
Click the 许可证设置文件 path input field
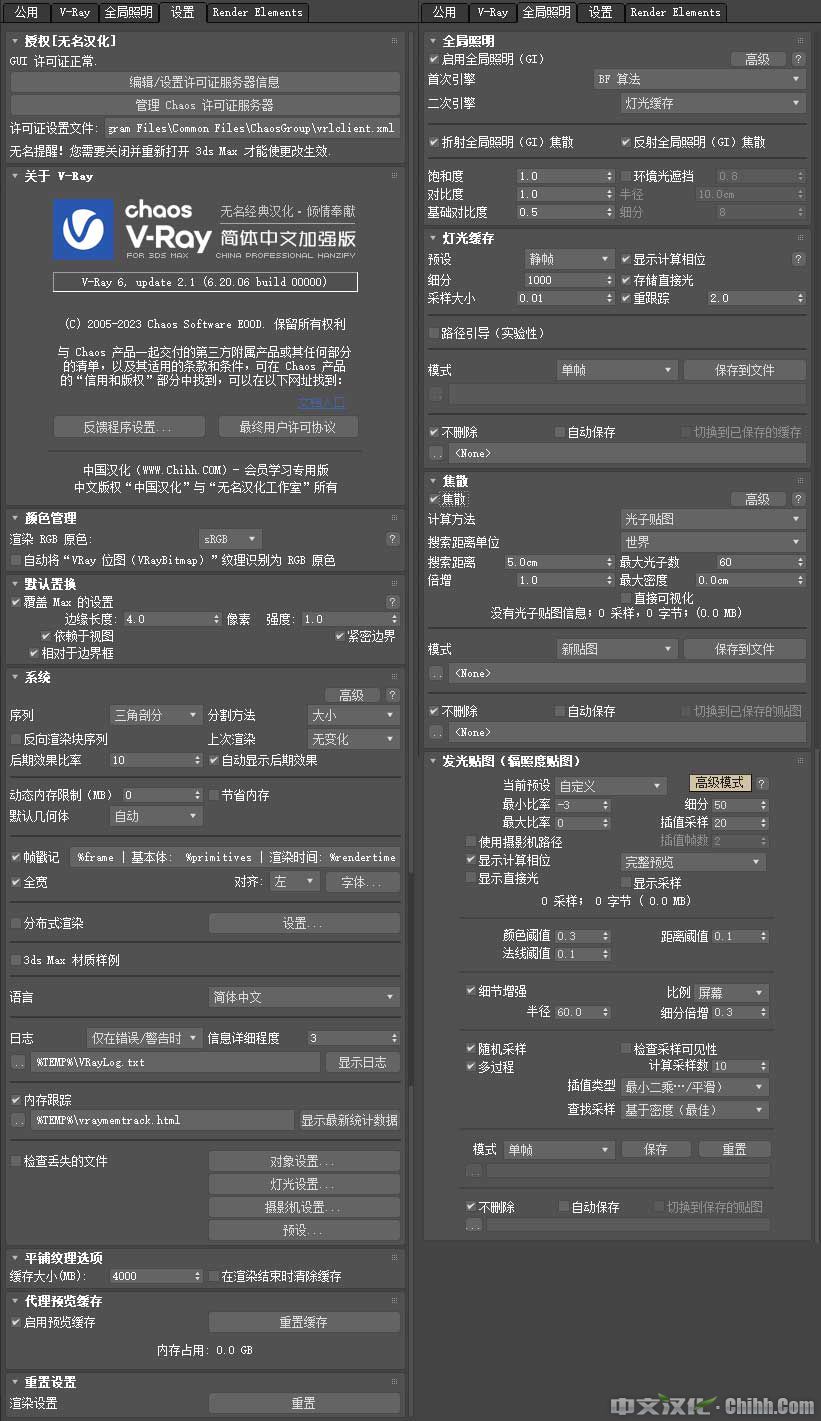tap(251, 128)
